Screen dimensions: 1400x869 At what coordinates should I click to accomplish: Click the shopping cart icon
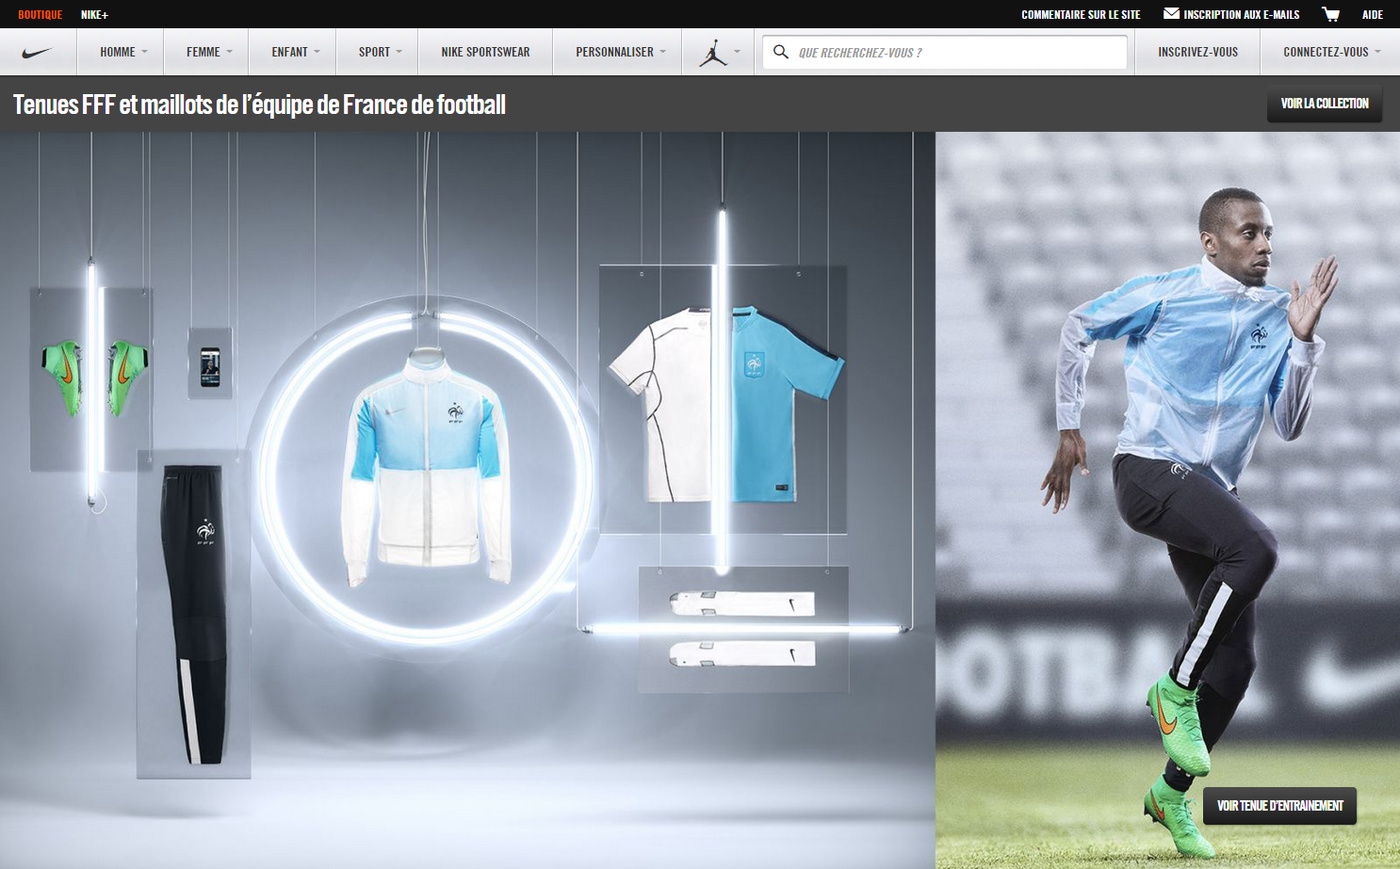(1330, 14)
